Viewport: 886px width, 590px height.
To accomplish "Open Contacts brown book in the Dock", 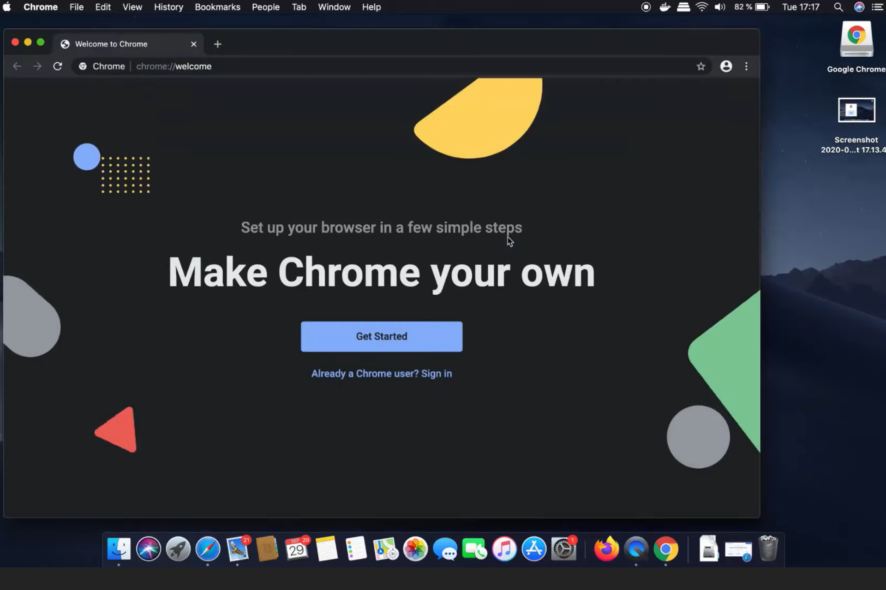I will coord(267,549).
